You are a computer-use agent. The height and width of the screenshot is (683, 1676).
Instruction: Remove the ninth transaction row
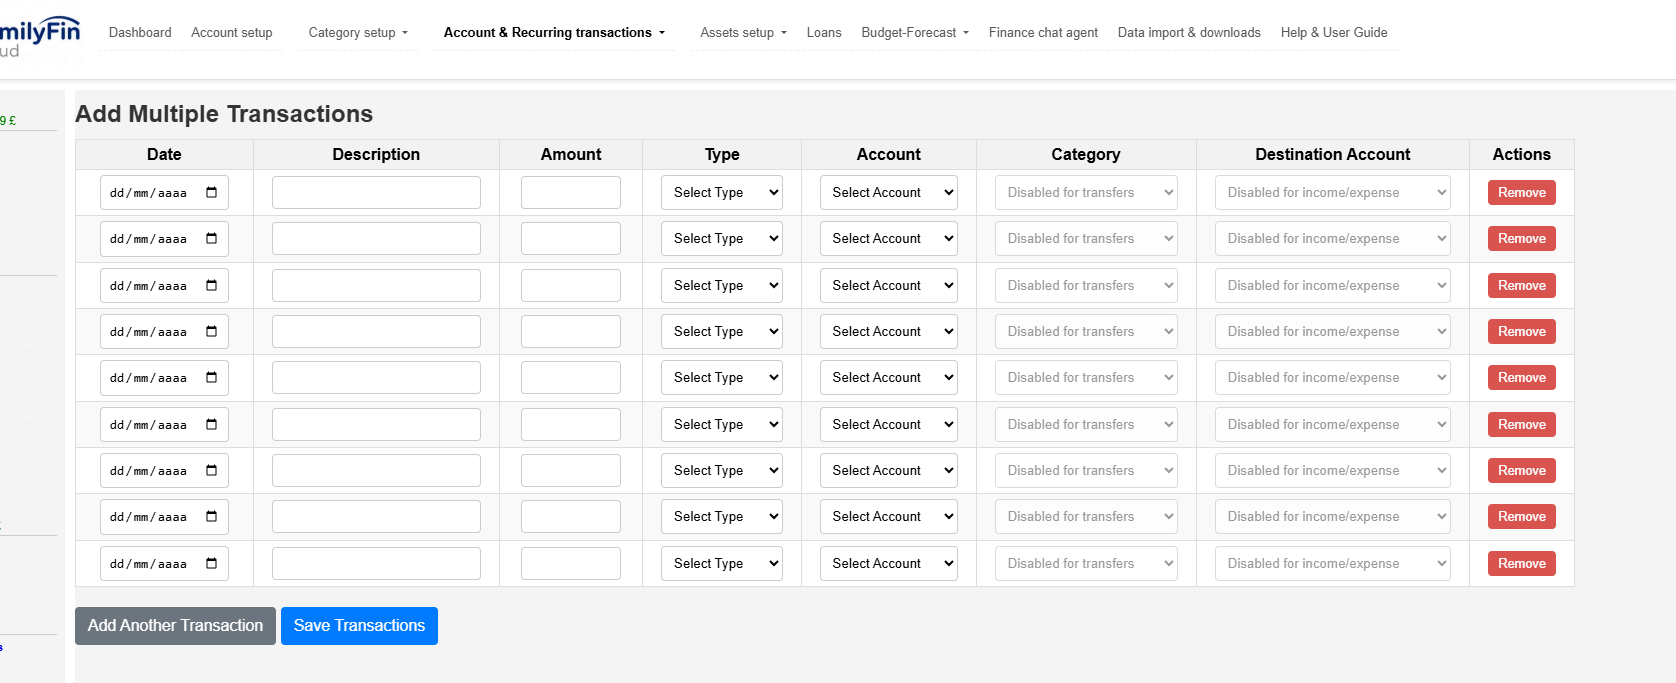pos(1521,563)
